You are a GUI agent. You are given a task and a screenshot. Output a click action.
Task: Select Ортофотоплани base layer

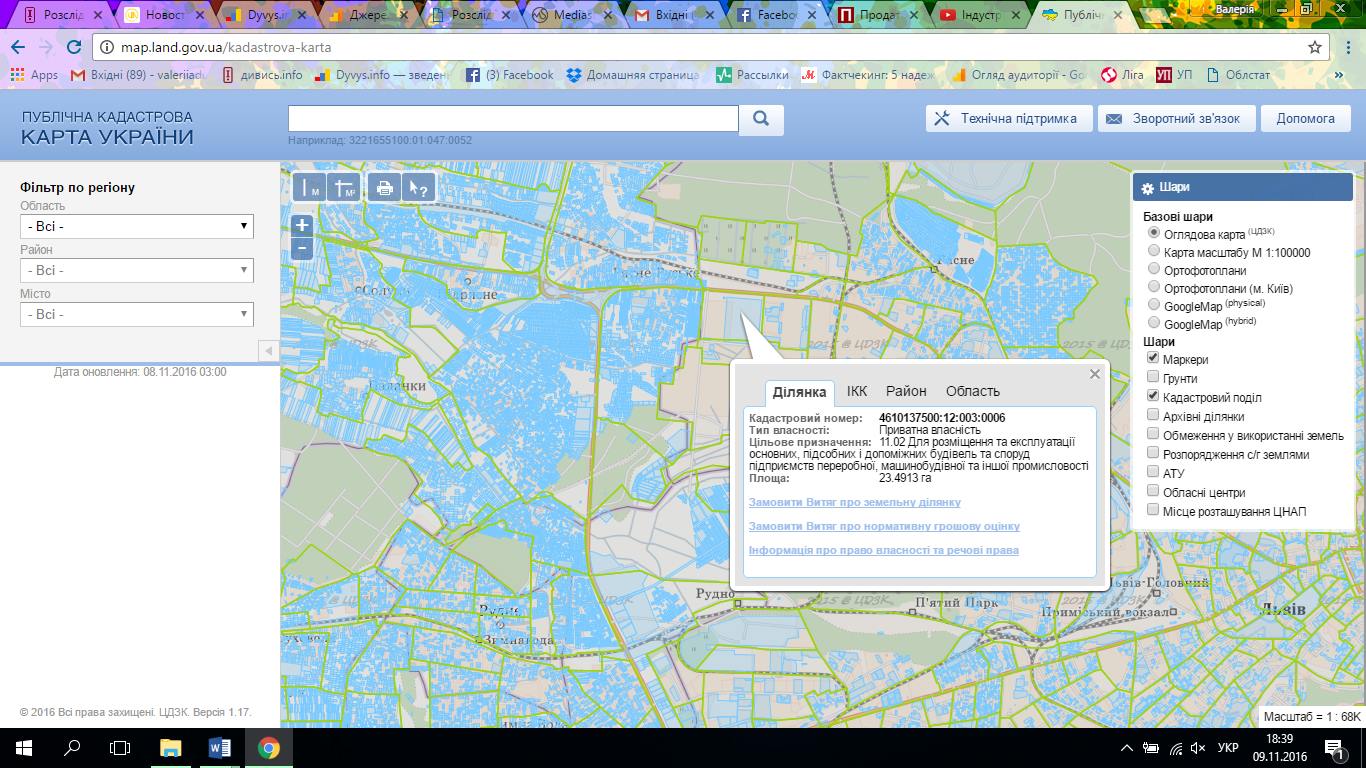1154,269
